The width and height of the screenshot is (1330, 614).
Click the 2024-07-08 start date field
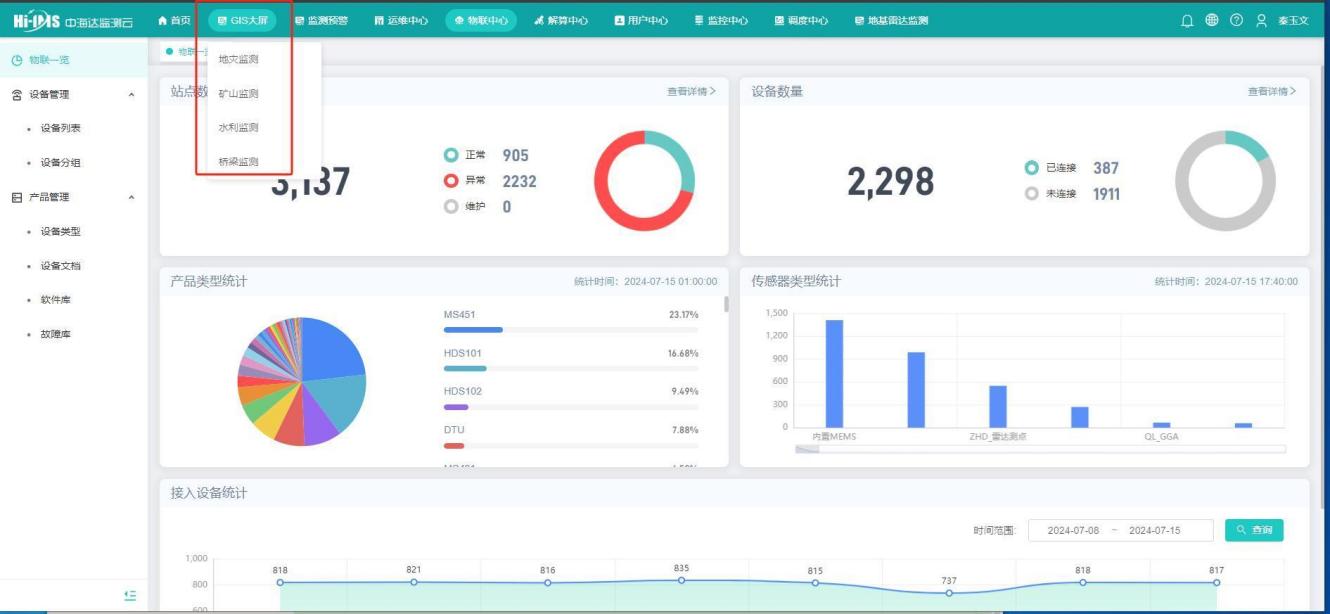pos(1072,530)
